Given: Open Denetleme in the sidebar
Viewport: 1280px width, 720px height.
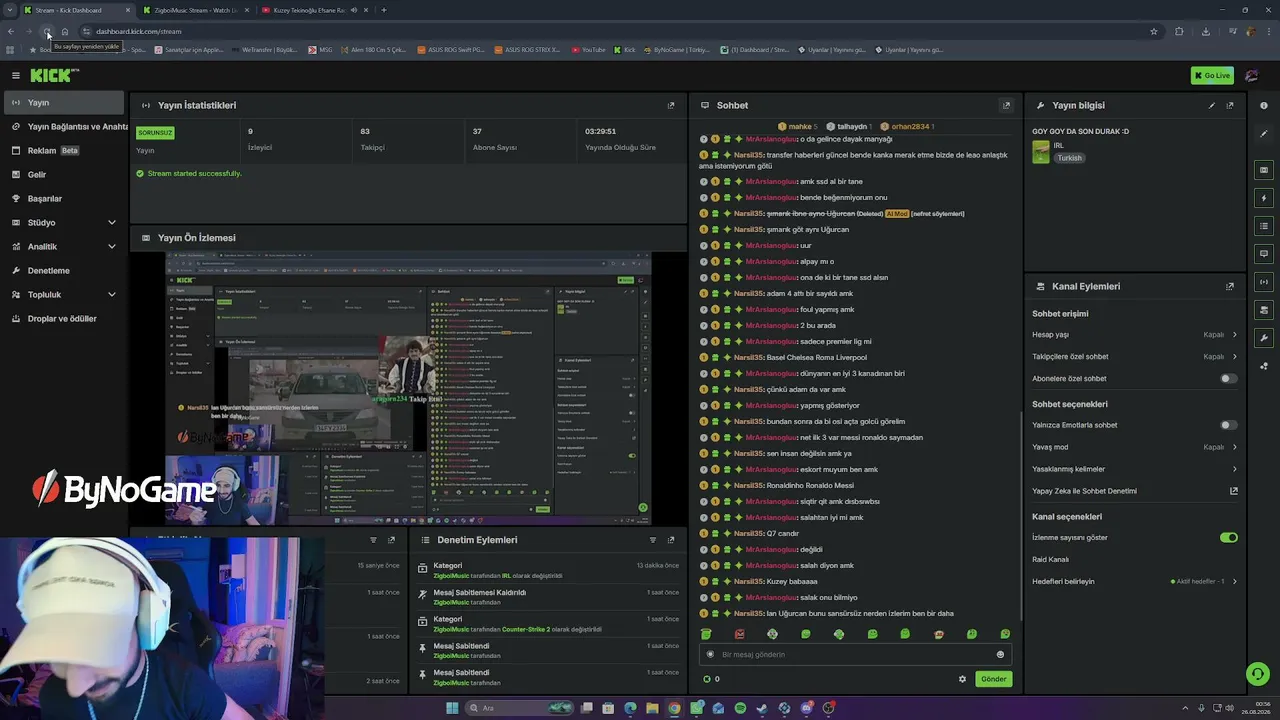Looking at the screenshot, I should tap(64, 270).
